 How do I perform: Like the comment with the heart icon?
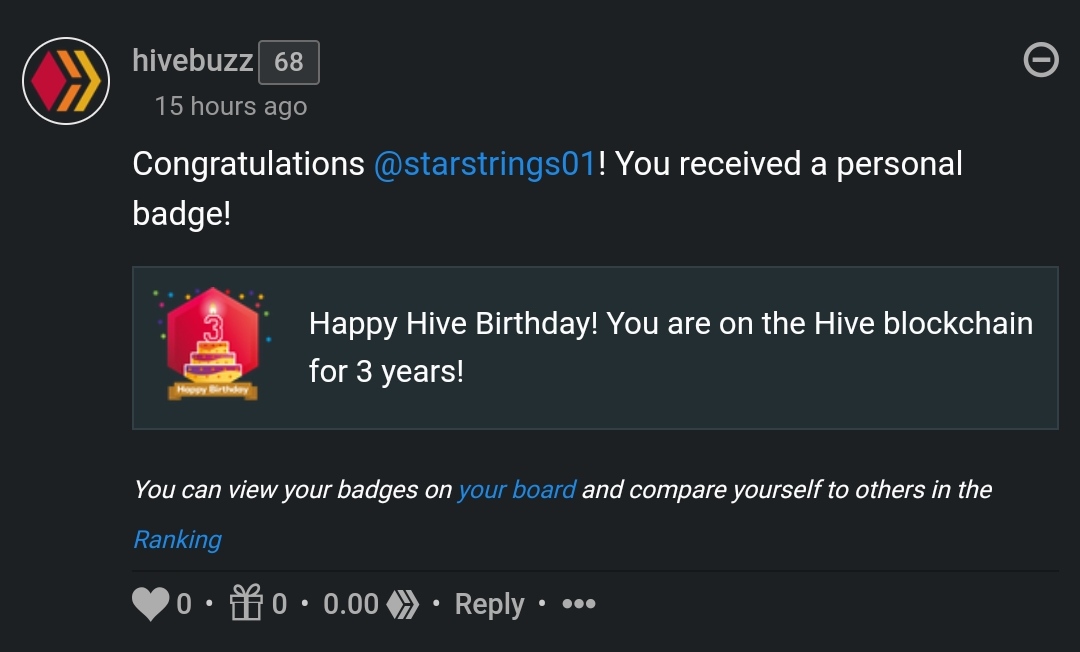pos(150,604)
